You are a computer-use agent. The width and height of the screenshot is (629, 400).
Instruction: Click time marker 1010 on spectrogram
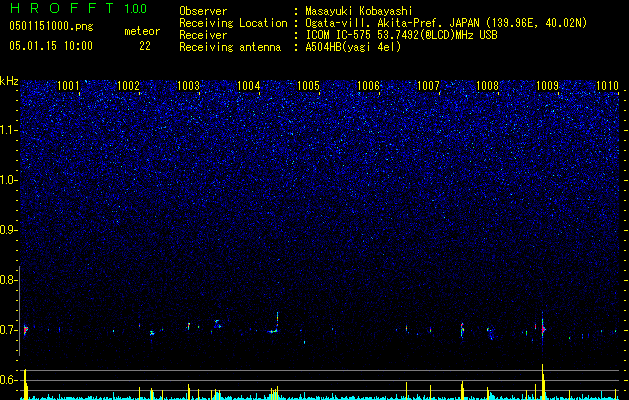(x=607, y=85)
